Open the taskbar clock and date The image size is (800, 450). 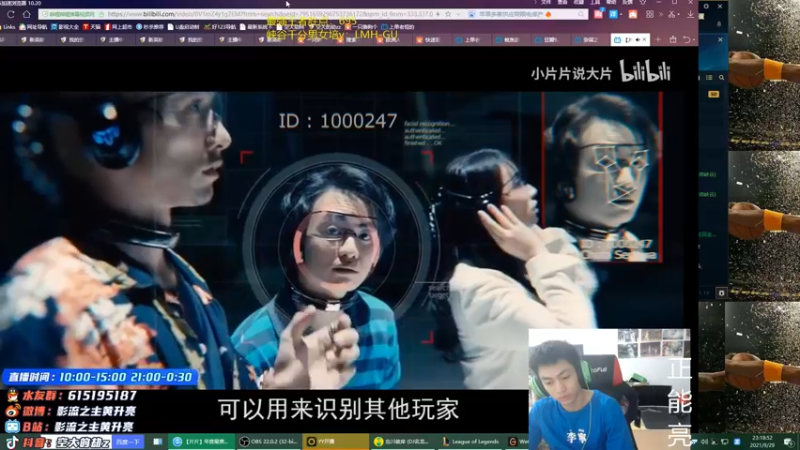762,441
